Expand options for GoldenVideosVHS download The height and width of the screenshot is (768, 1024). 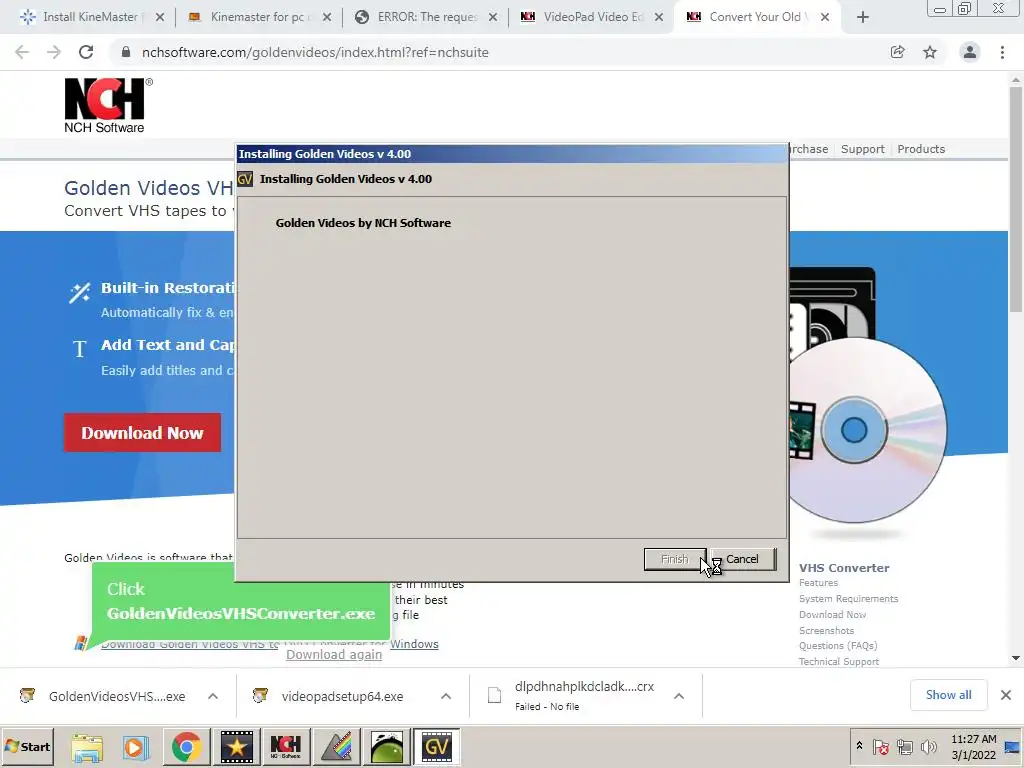213,696
